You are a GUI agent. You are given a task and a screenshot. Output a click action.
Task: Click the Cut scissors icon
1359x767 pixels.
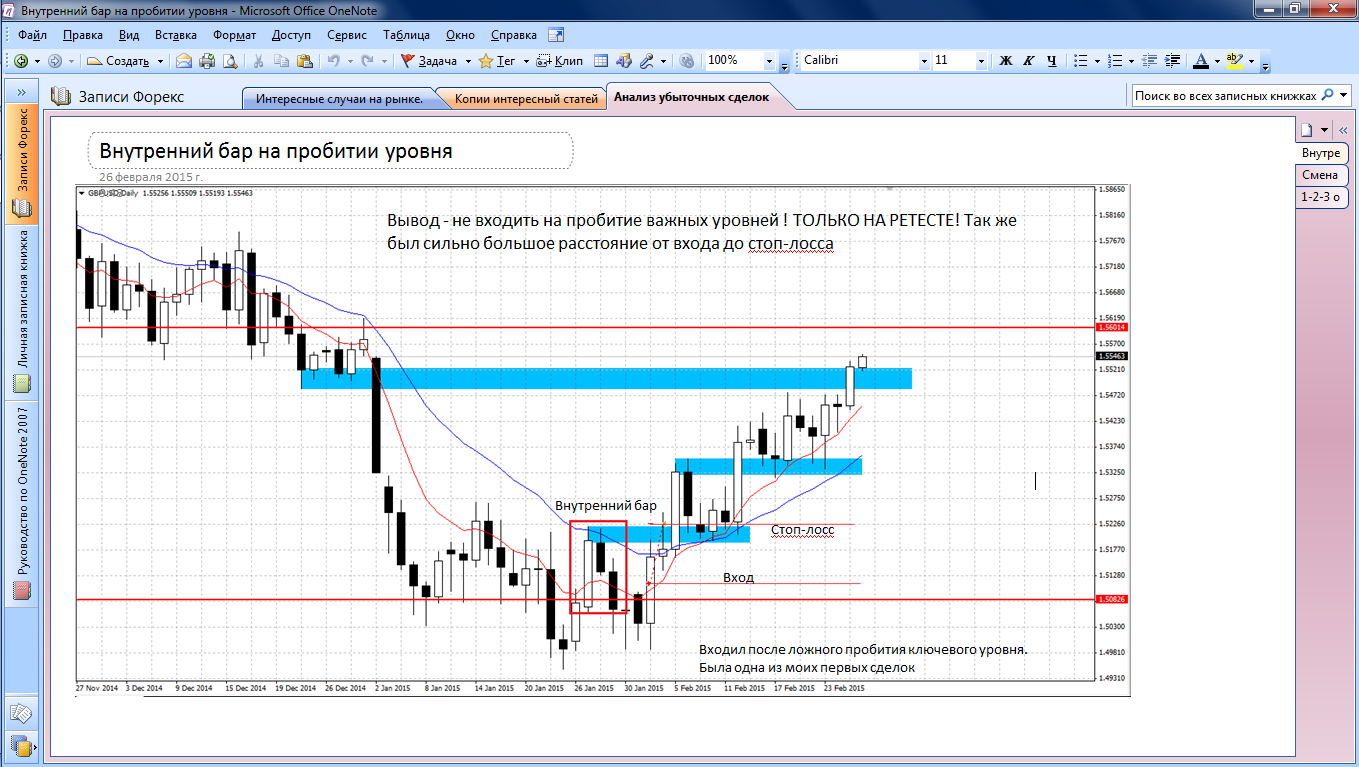[x=258, y=61]
